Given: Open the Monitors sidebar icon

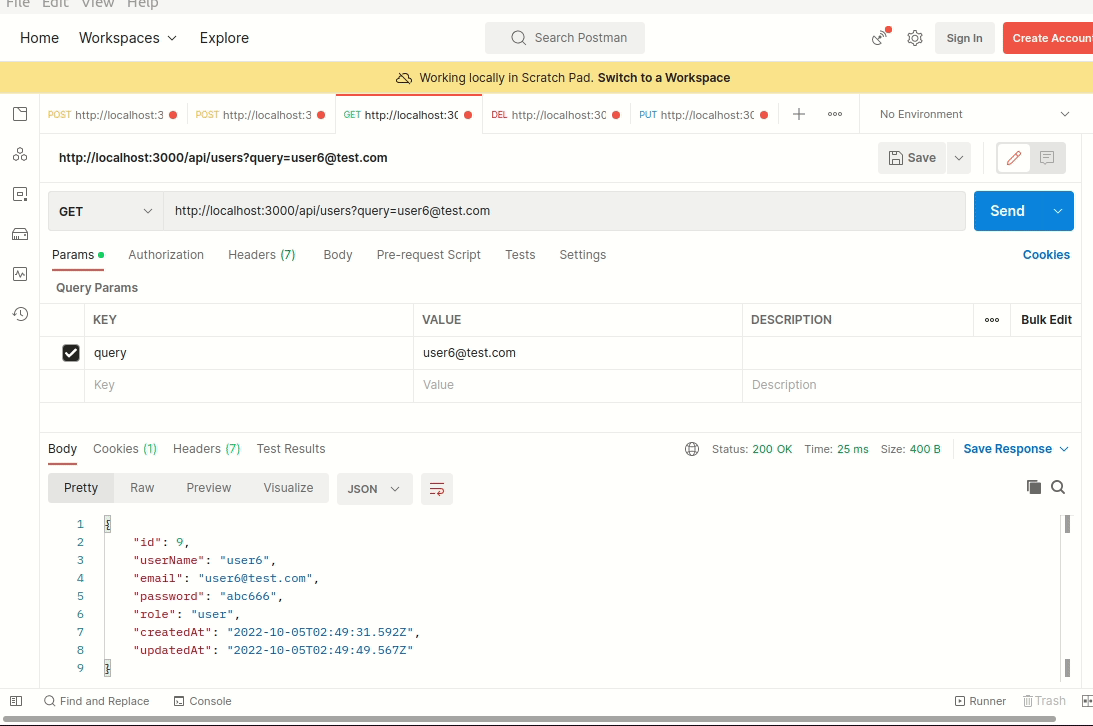Looking at the screenshot, I should (x=20, y=274).
